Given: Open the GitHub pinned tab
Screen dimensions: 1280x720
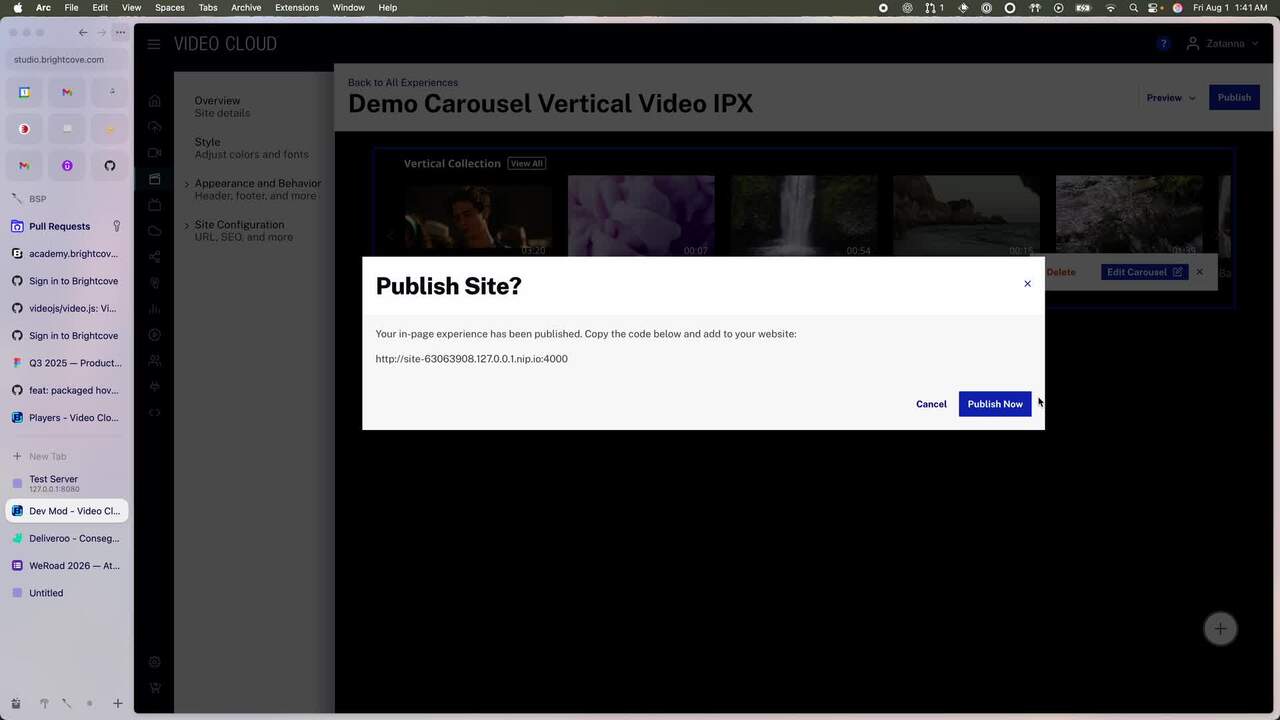Looking at the screenshot, I should pyautogui.click(x=110, y=165).
